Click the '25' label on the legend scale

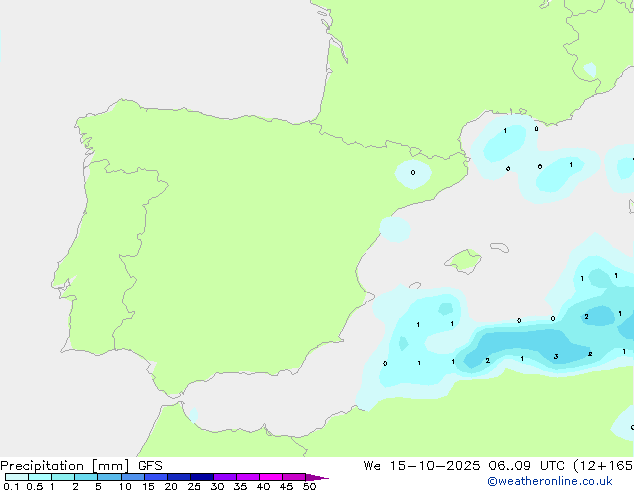pyautogui.click(x=194, y=486)
